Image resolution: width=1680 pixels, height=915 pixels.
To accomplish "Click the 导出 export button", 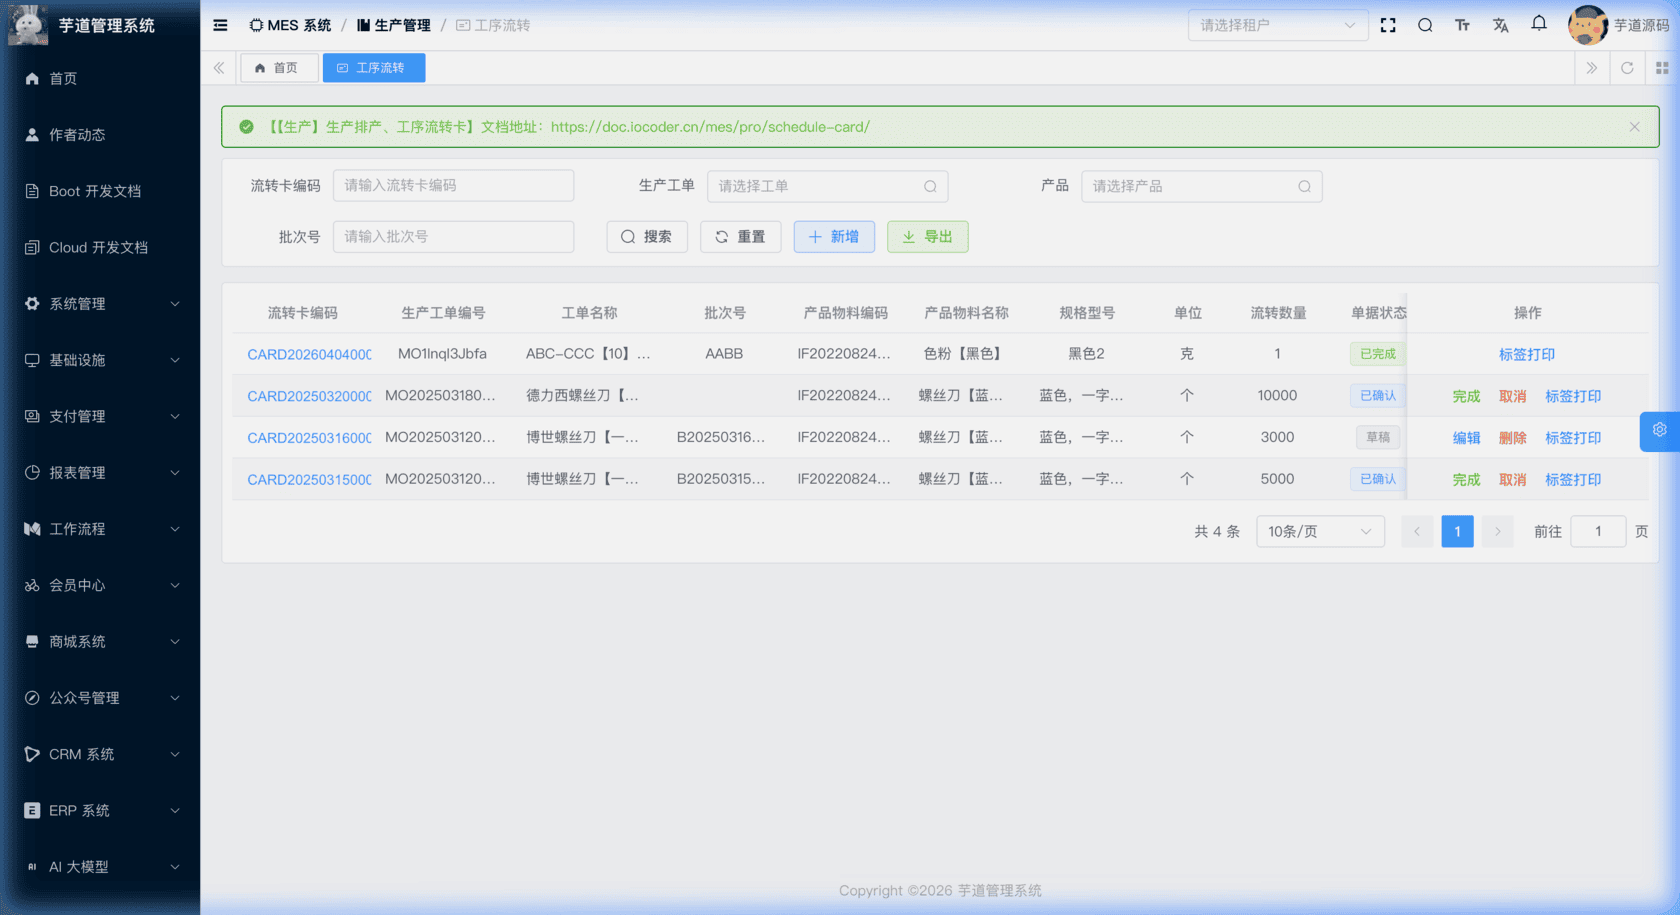I will coord(927,237).
